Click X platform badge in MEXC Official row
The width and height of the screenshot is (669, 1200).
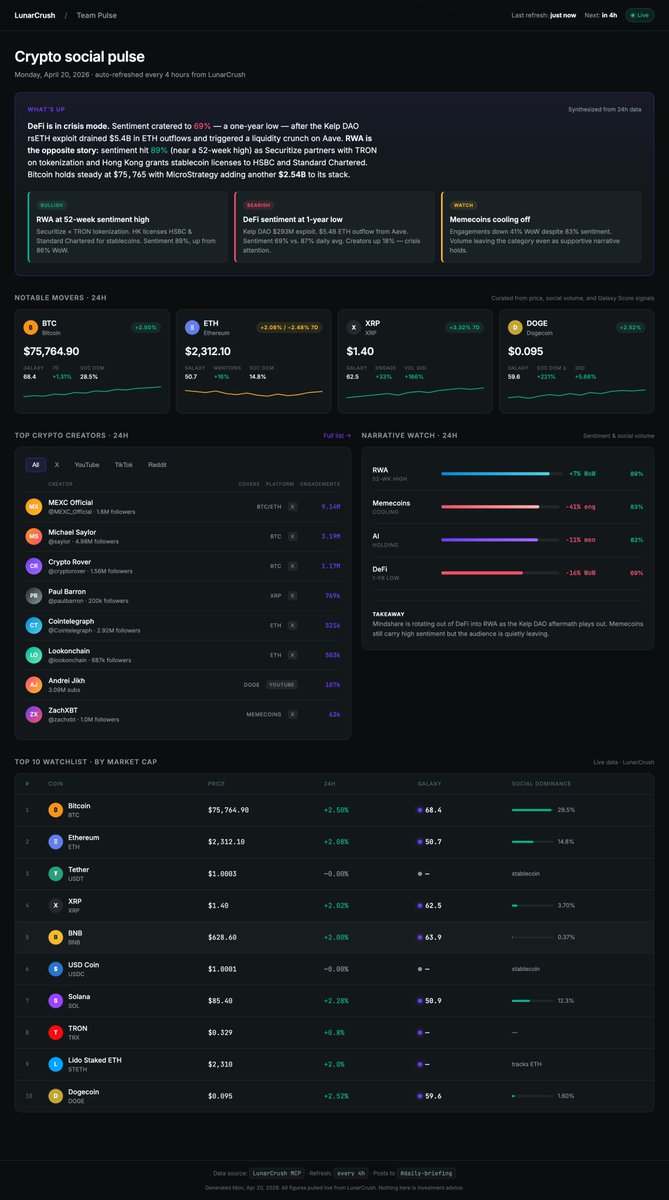pyautogui.click(x=293, y=507)
